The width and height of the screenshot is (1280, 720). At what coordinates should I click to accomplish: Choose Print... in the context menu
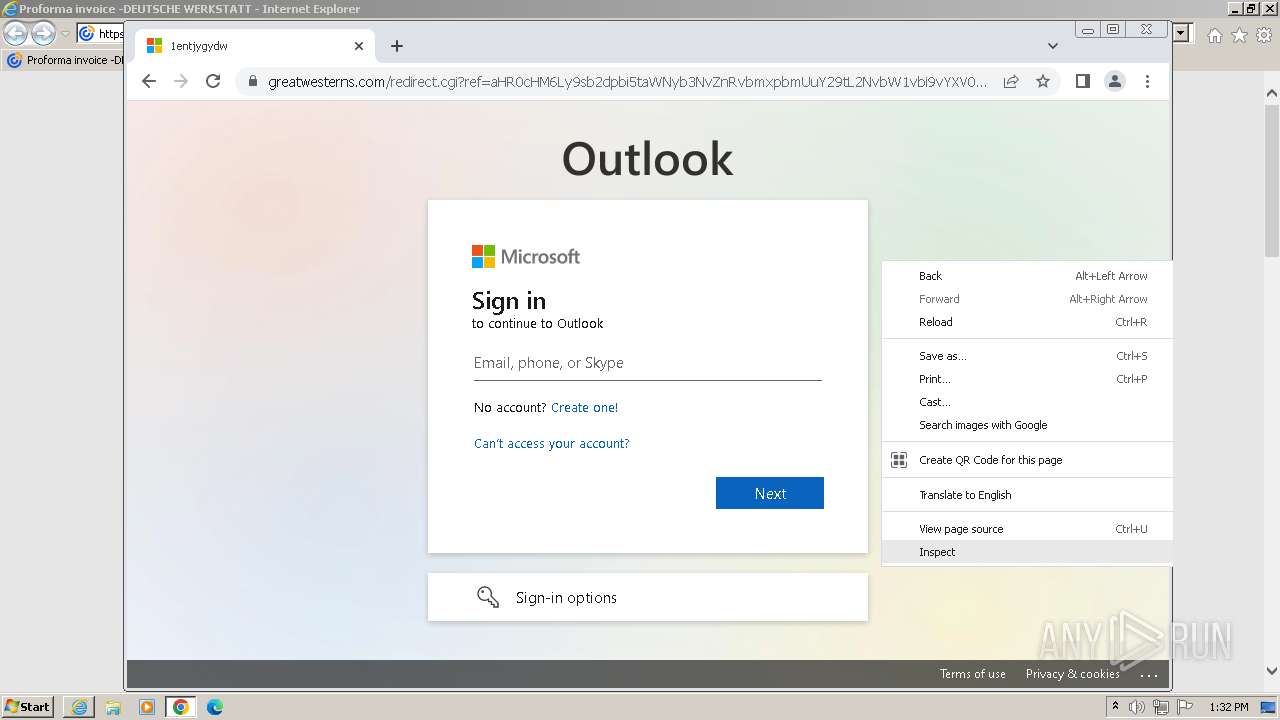click(1027, 379)
